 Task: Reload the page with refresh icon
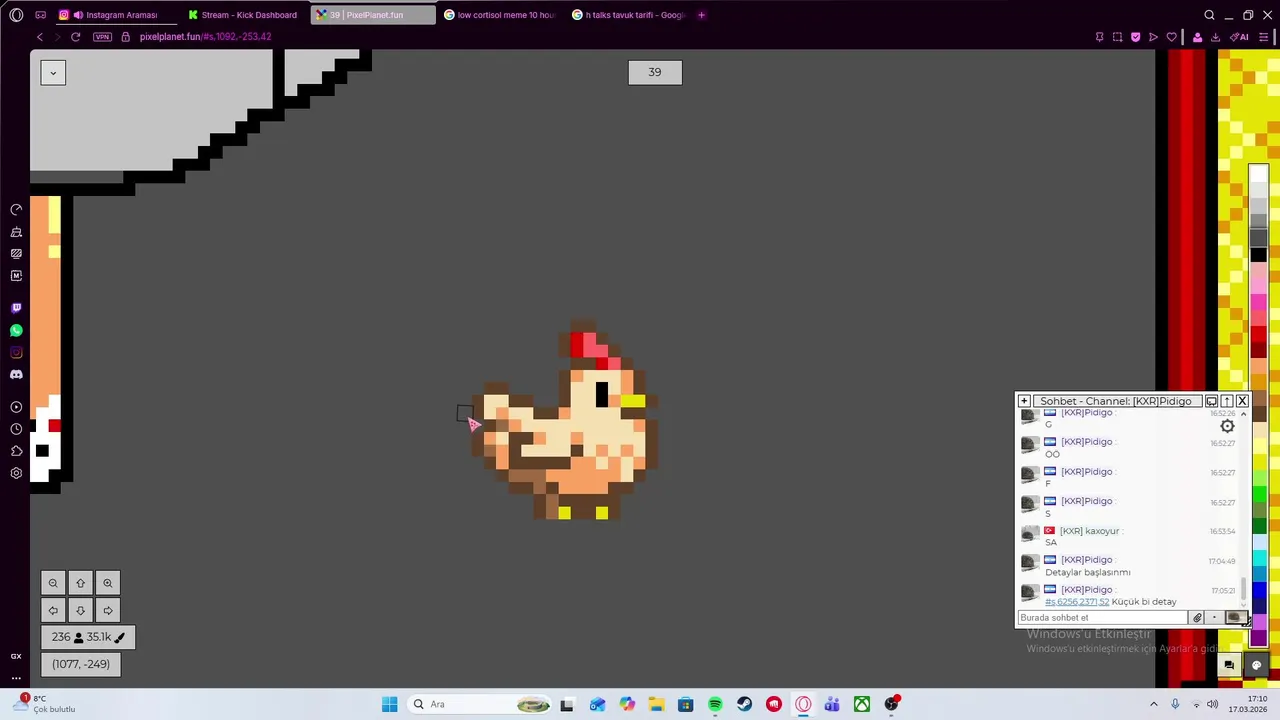(75, 37)
